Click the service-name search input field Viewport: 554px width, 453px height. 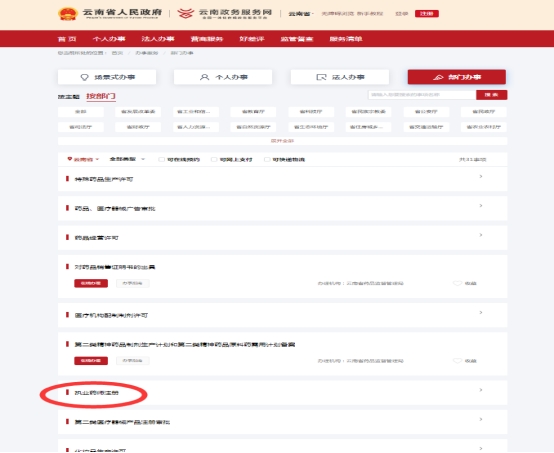point(422,95)
